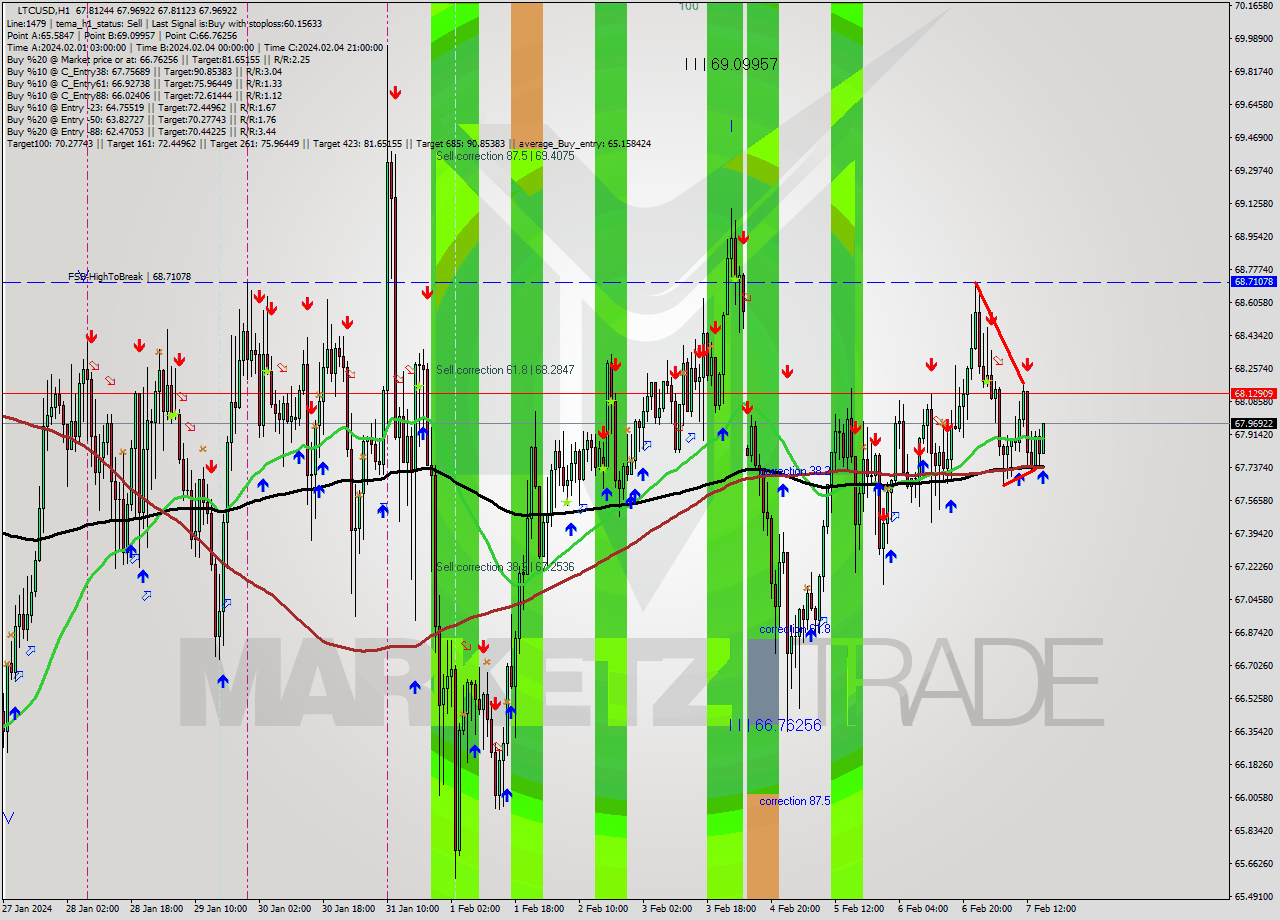Click the '31 Jan 10:00' time axis label

pyautogui.click(x=413, y=909)
